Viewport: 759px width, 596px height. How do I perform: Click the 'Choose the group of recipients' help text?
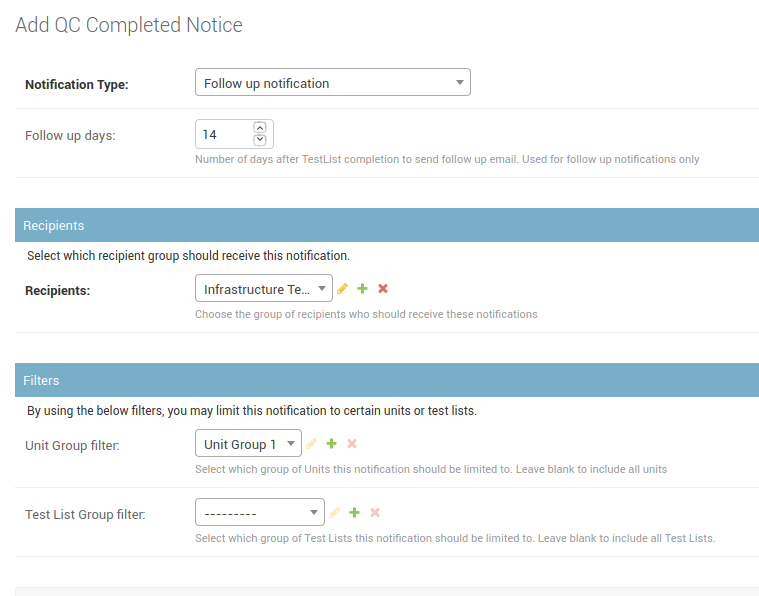pos(366,314)
